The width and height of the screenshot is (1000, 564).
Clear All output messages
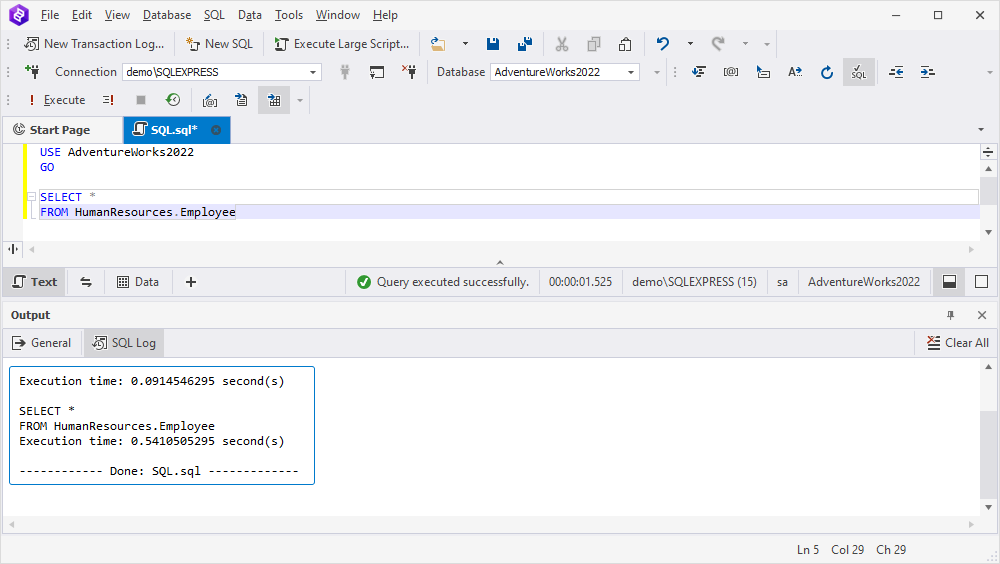[x=958, y=343]
